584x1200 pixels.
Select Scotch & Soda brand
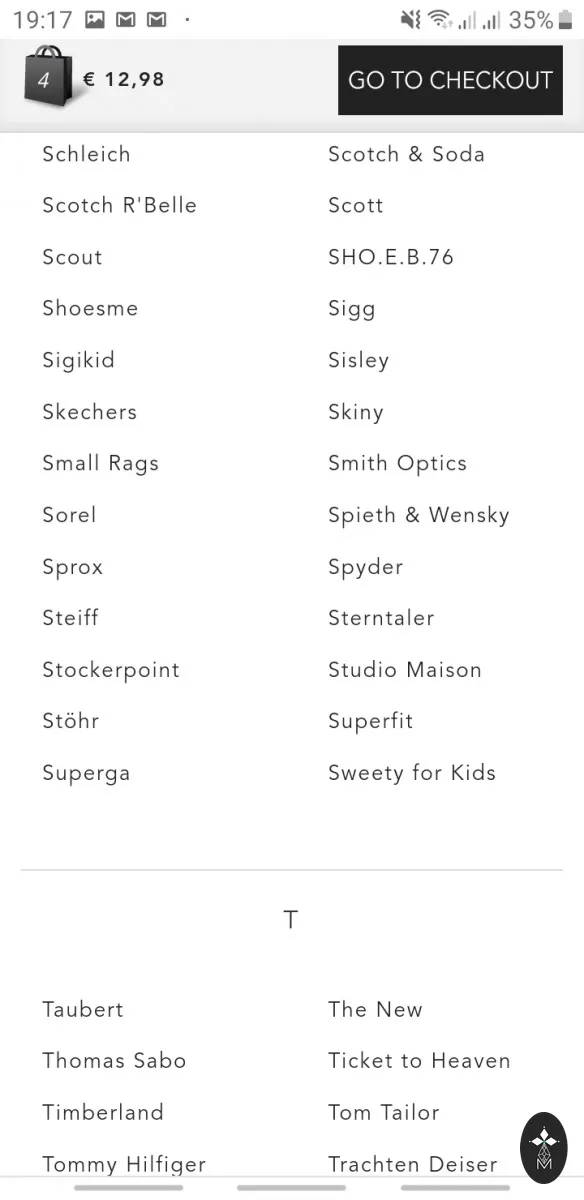click(406, 154)
